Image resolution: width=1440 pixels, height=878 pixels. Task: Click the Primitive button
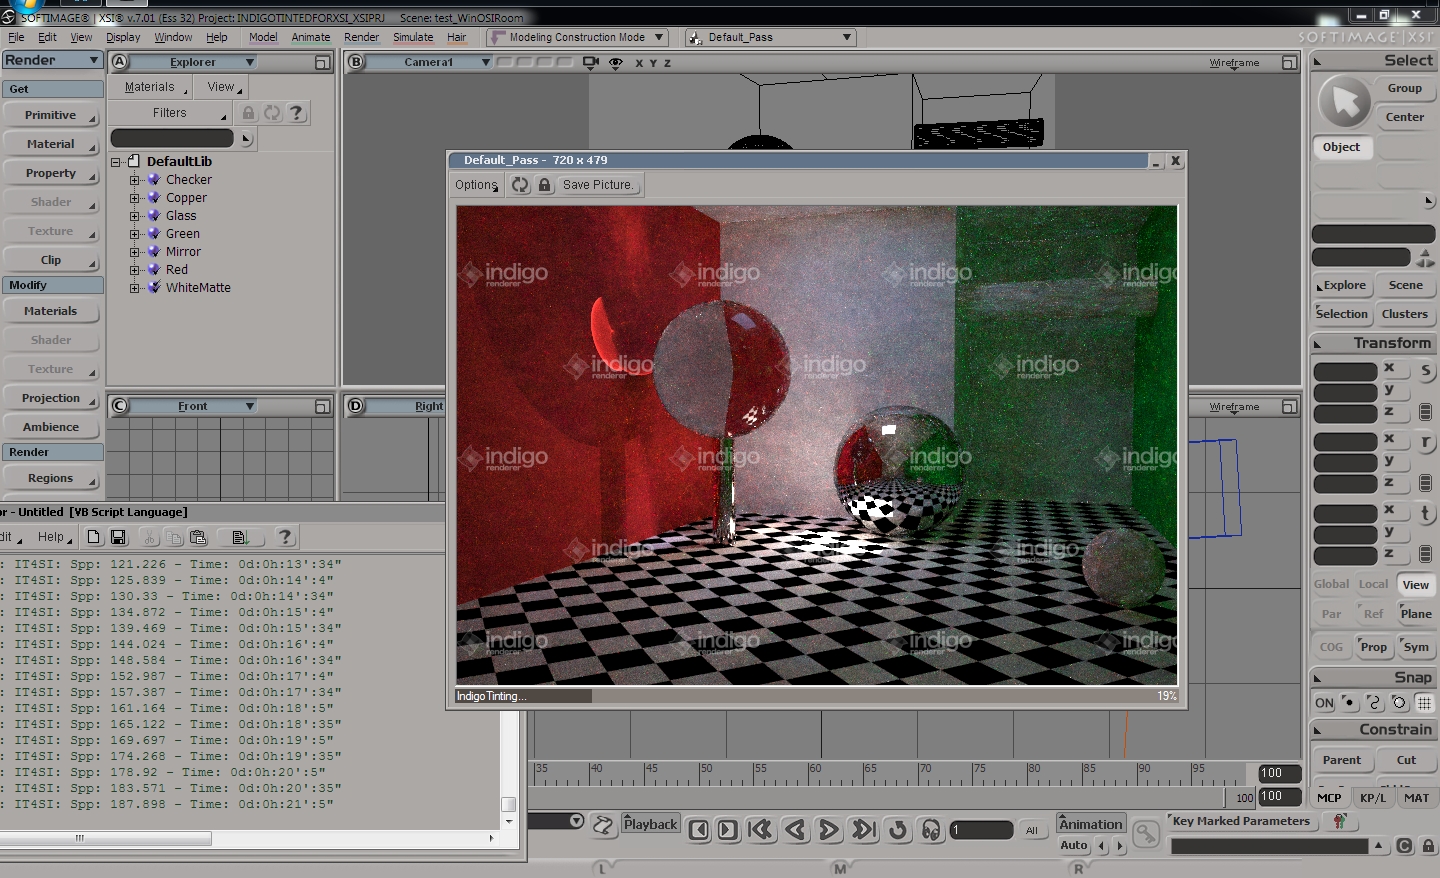tap(51, 116)
